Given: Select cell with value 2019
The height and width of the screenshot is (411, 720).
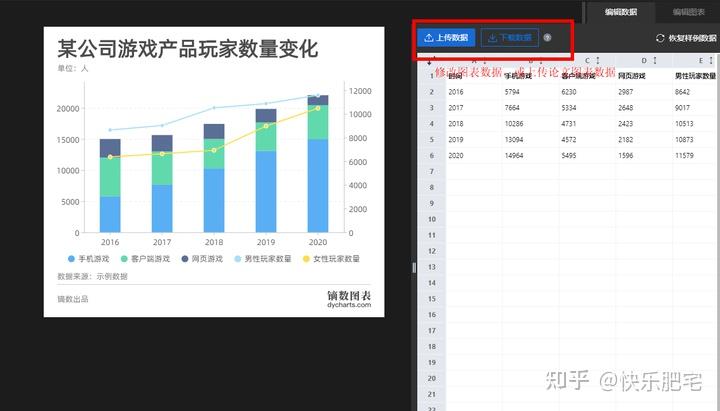Looking at the screenshot, I should coord(473,140).
